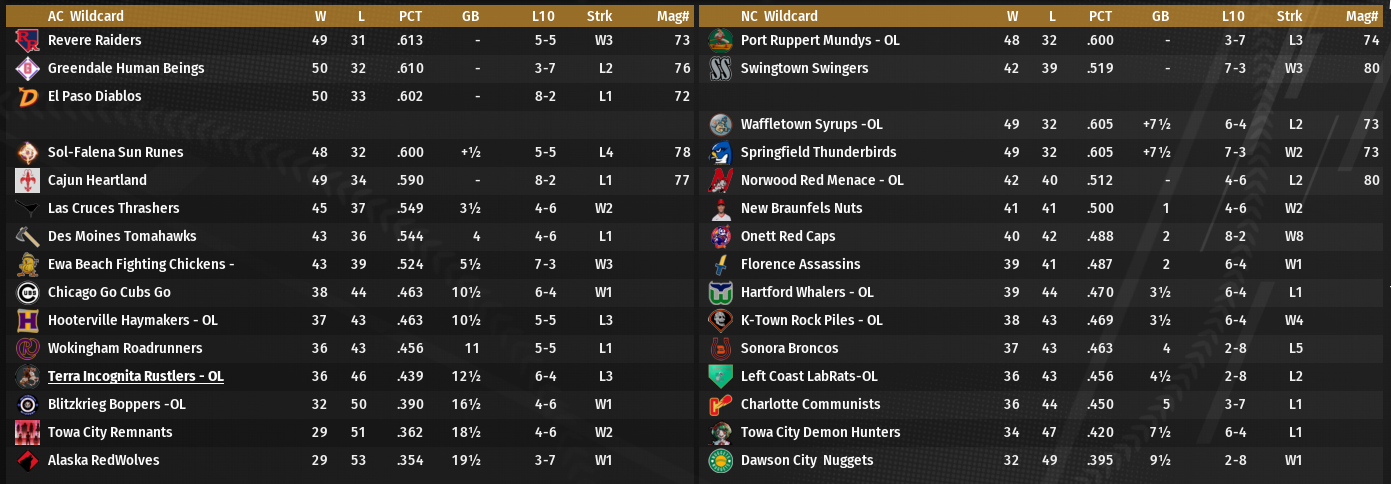Click the Hartford Whalers logo icon

(720, 292)
